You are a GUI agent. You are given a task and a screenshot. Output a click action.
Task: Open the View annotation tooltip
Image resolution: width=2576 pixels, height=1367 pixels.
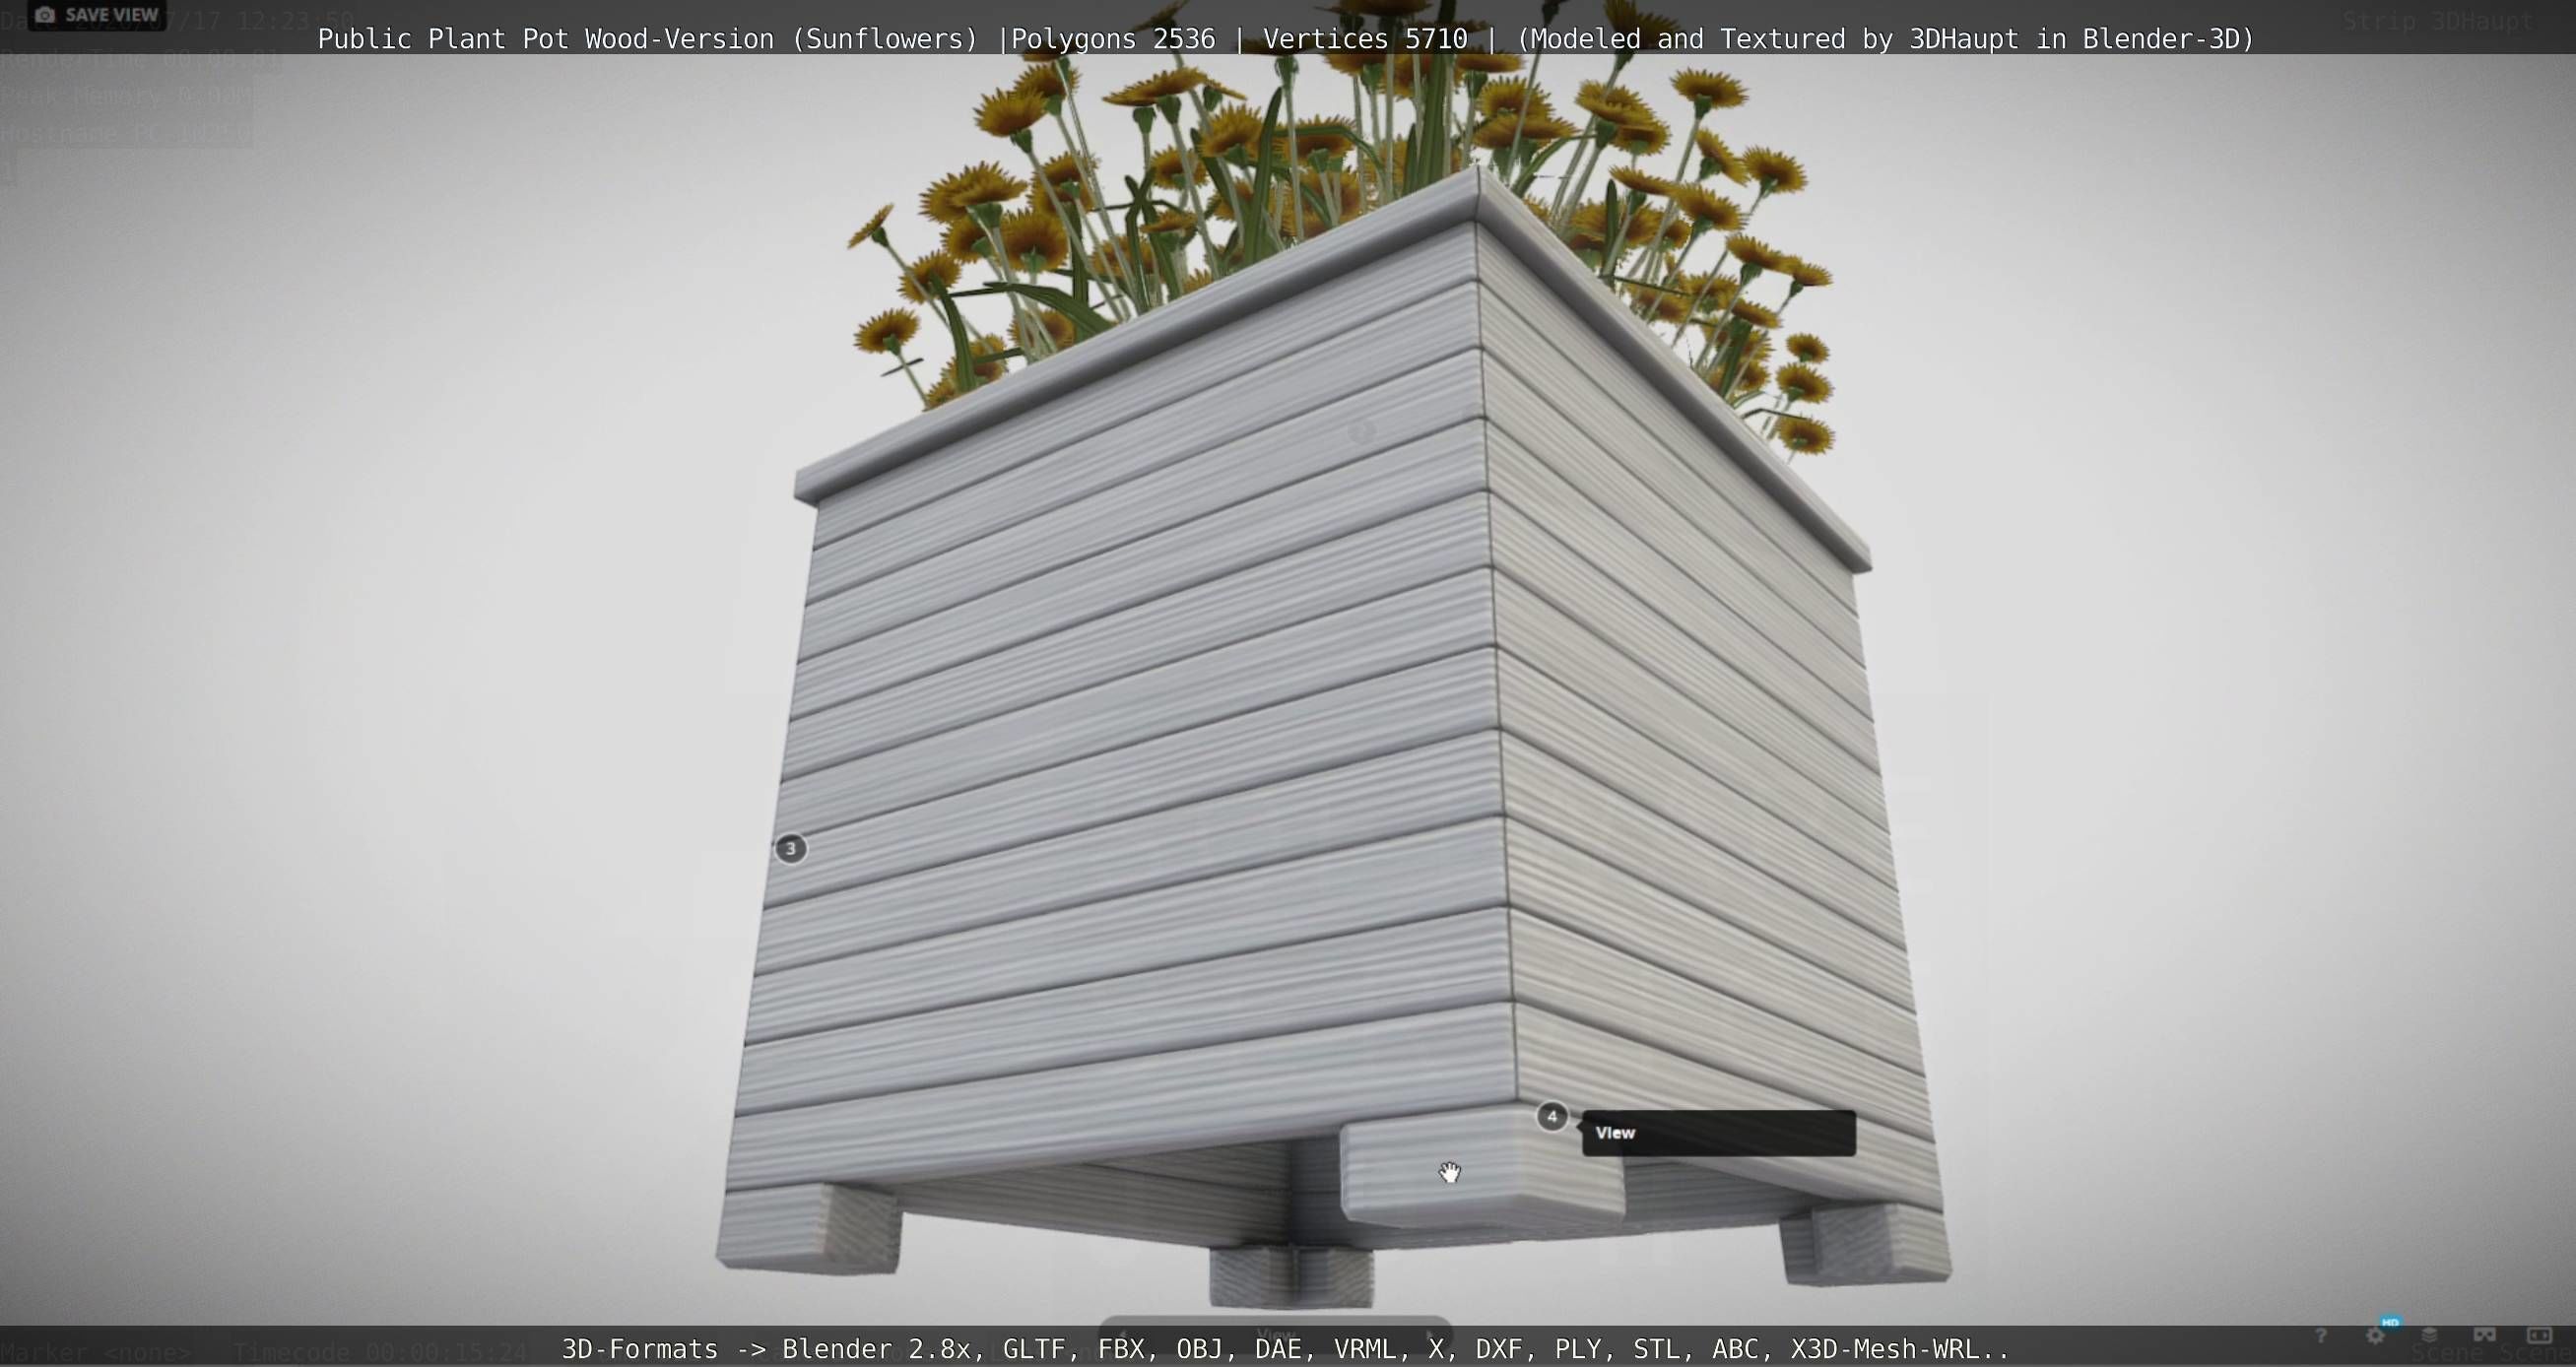tap(1718, 1132)
